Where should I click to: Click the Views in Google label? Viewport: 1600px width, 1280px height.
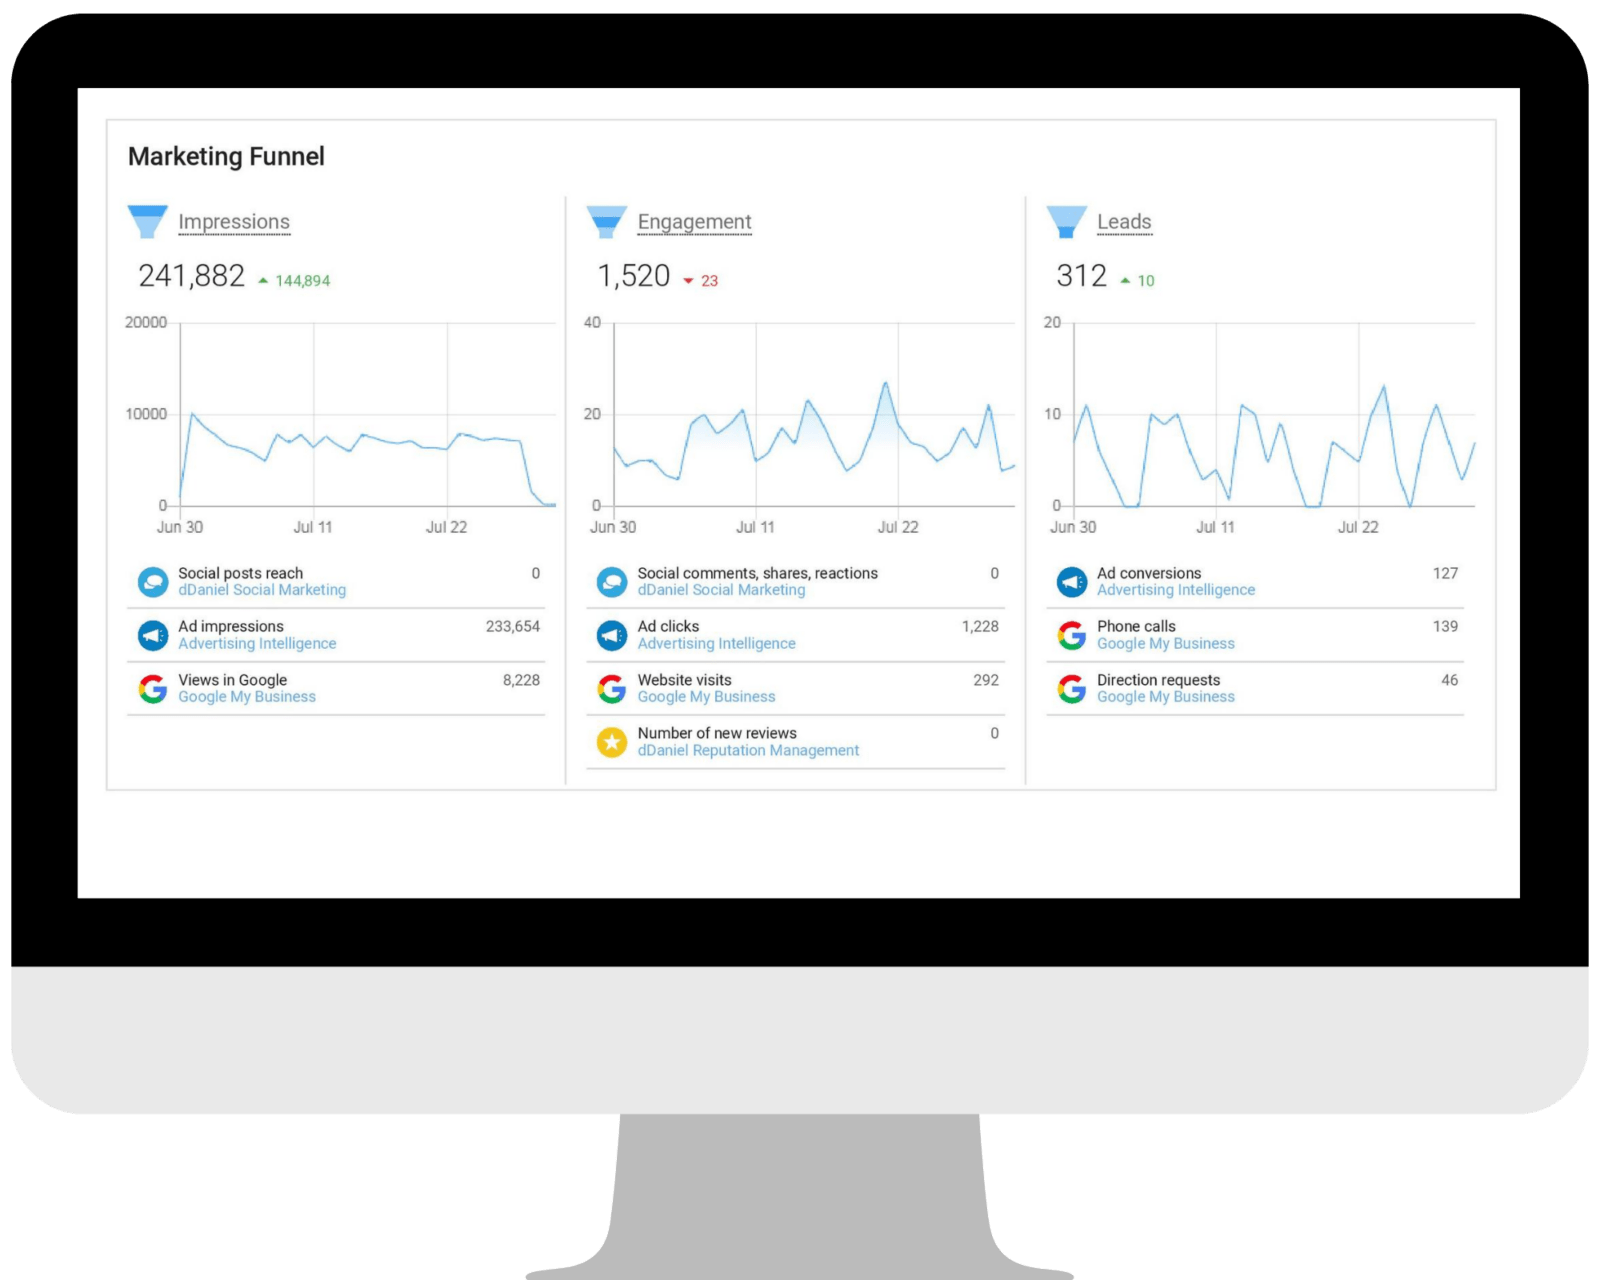[232, 680]
